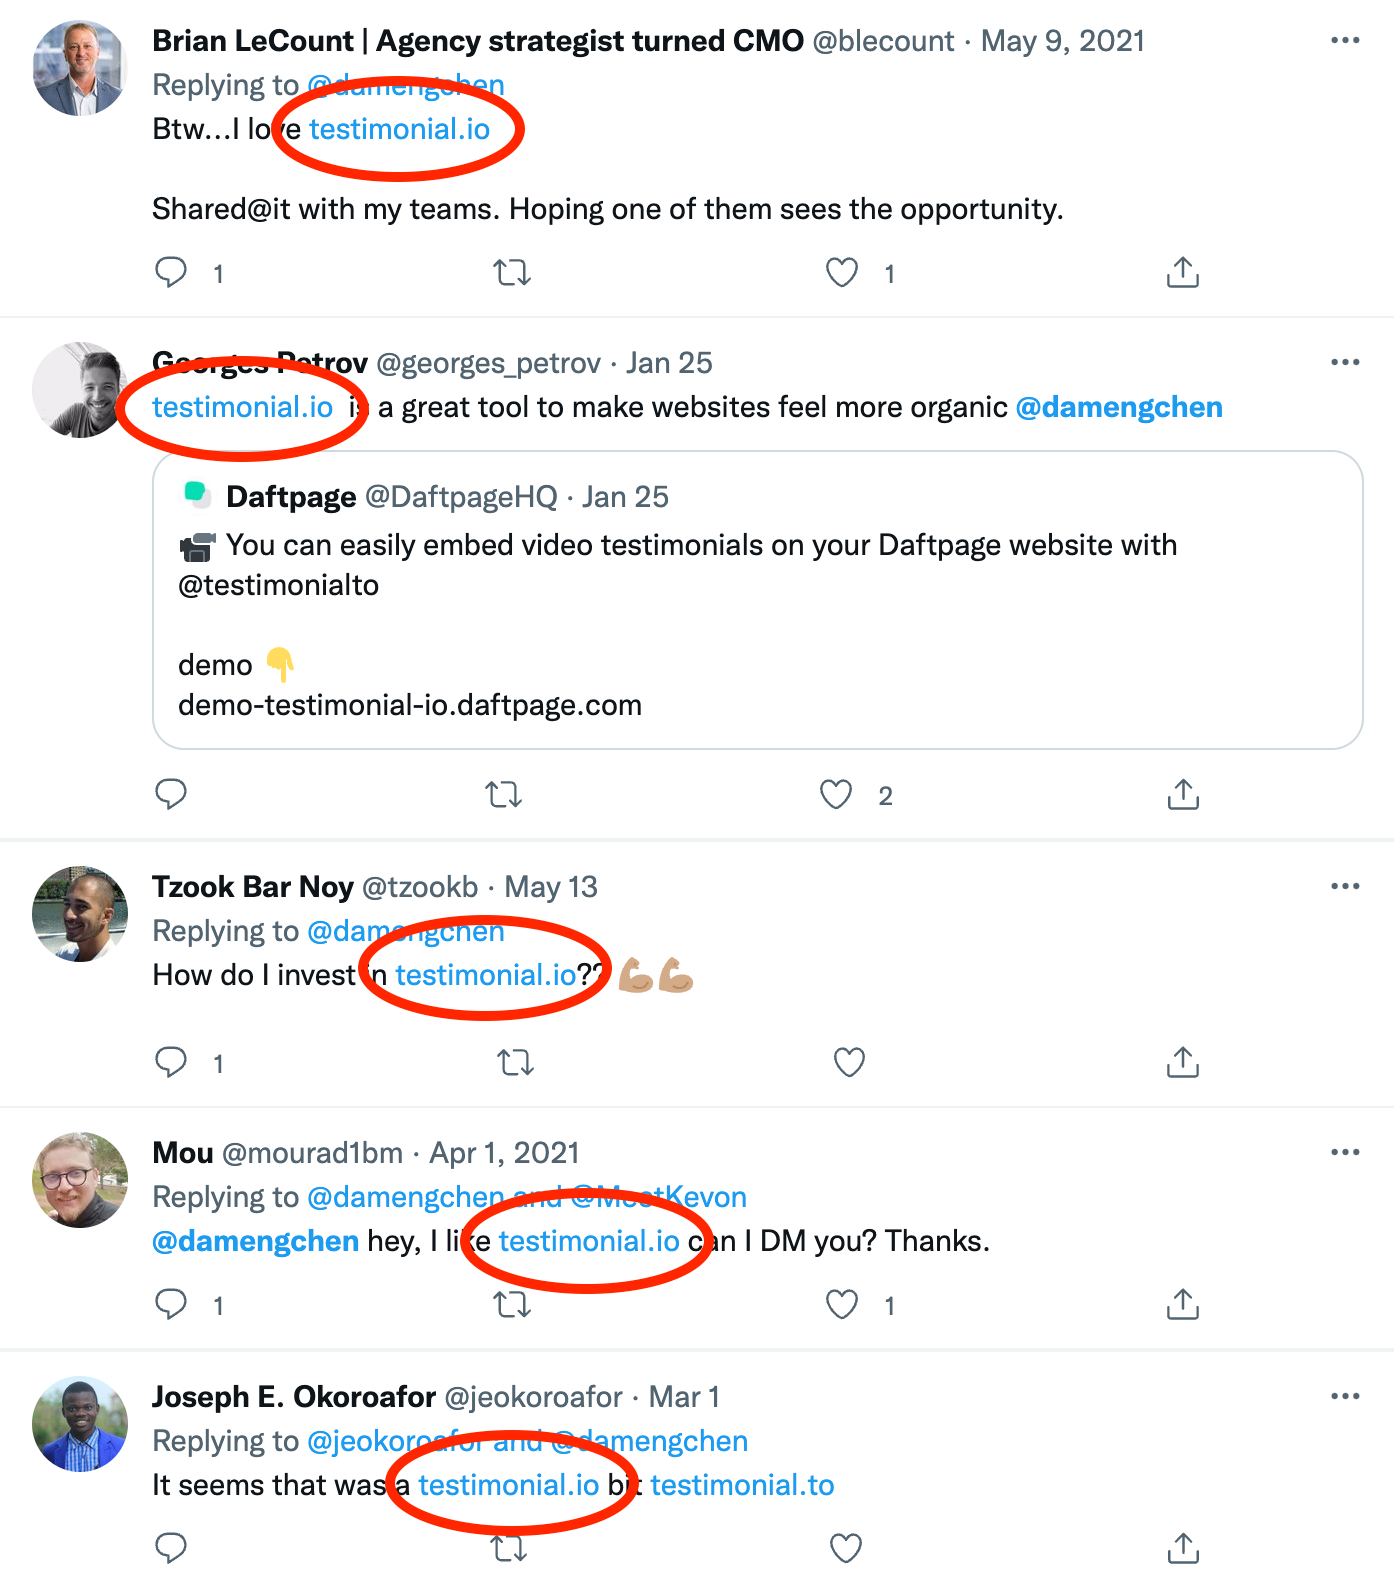Screen dimensions: 1394x1592
Task: Retweet Tzook Bar Noy's tweet
Action: click(516, 1062)
